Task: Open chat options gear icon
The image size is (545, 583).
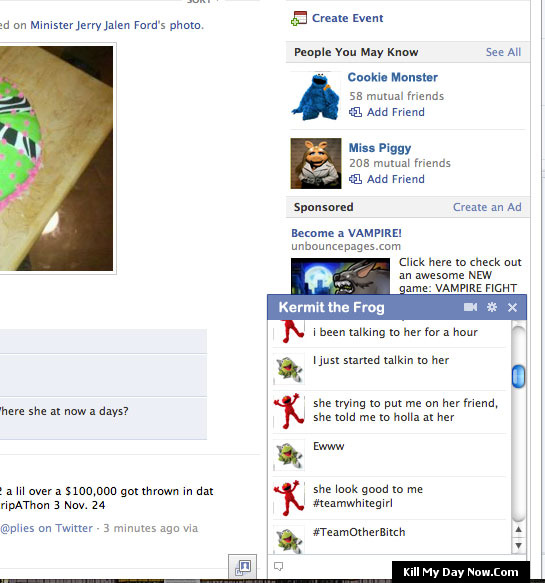Action: point(492,307)
